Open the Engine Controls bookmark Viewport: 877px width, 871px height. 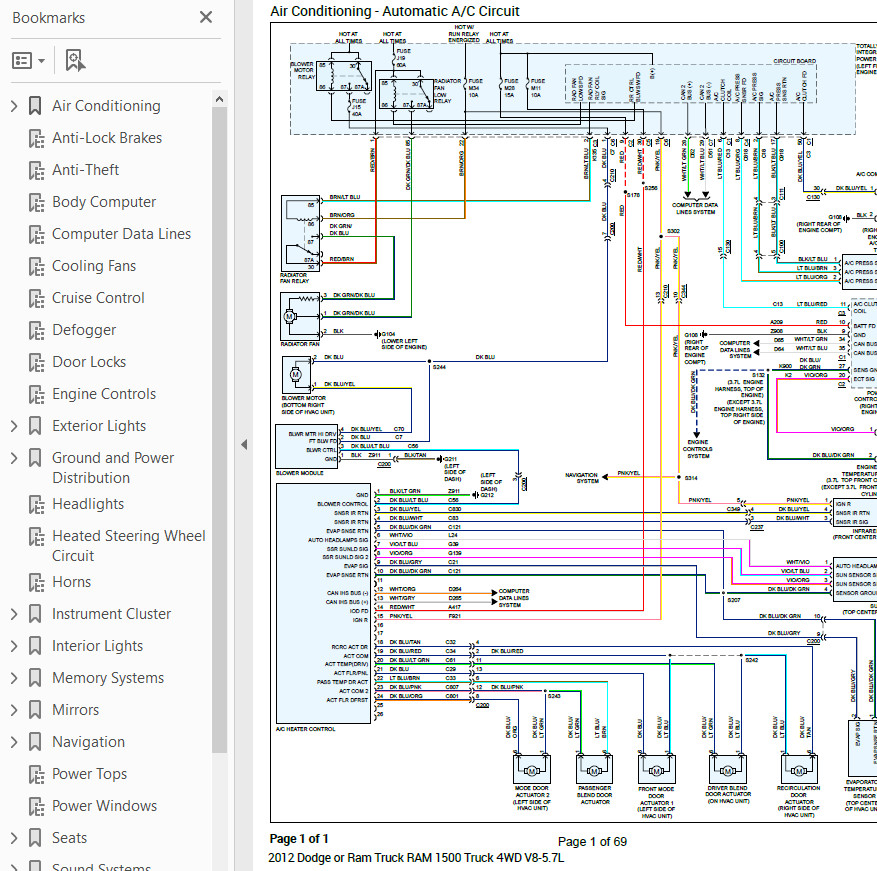(x=104, y=394)
